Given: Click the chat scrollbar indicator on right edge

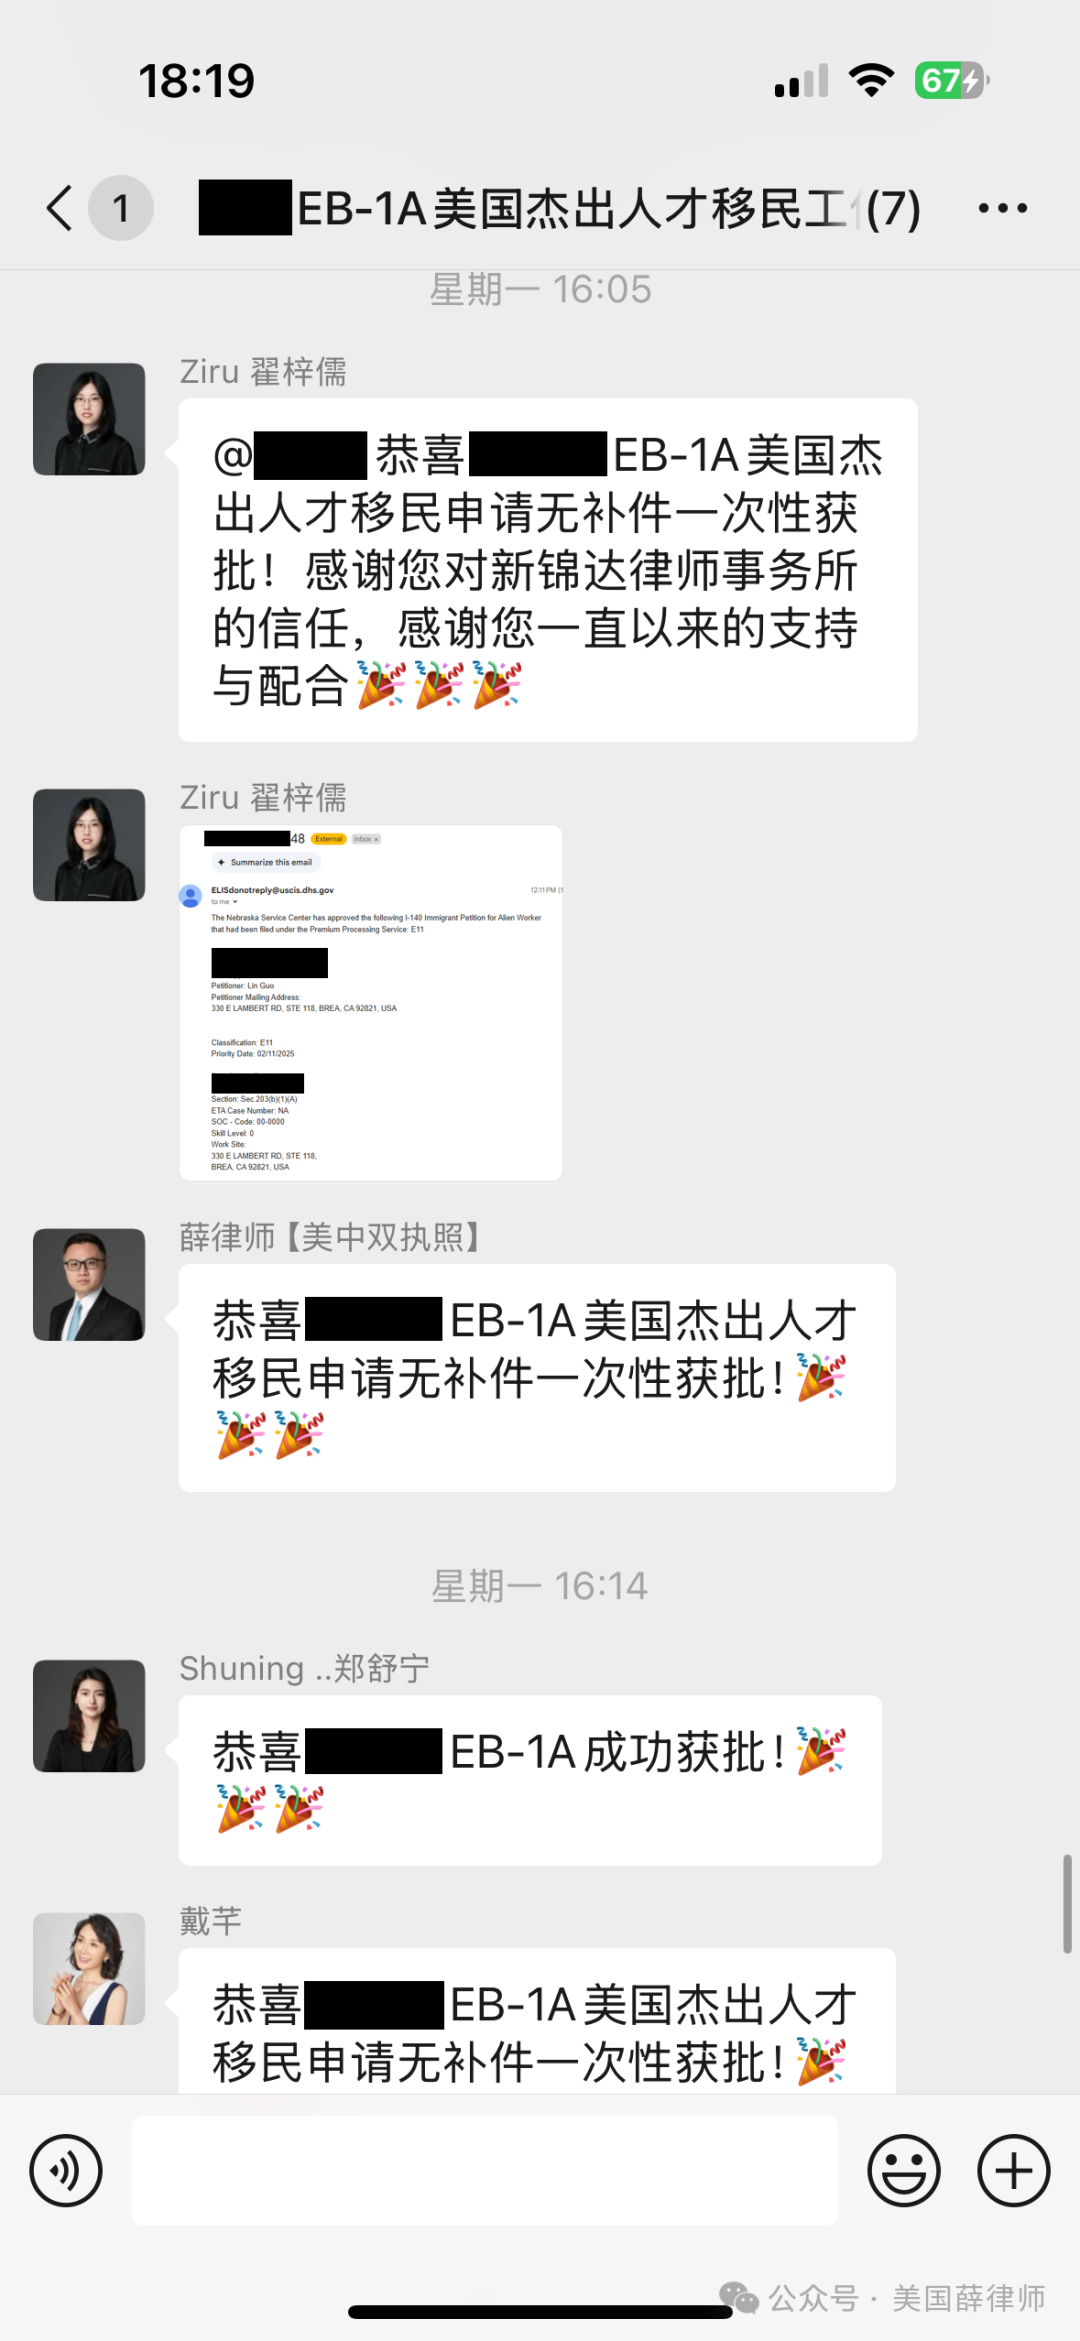Looking at the screenshot, I should (1067, 1904).
